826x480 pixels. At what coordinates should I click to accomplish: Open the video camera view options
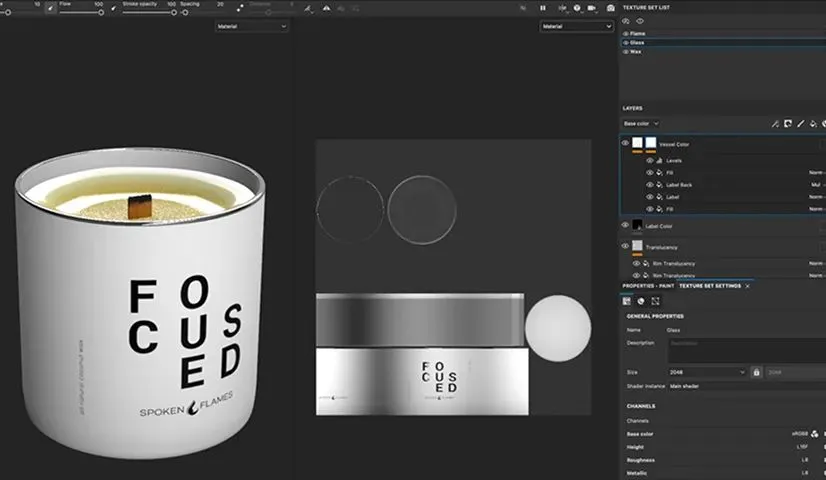coord(592,8)
